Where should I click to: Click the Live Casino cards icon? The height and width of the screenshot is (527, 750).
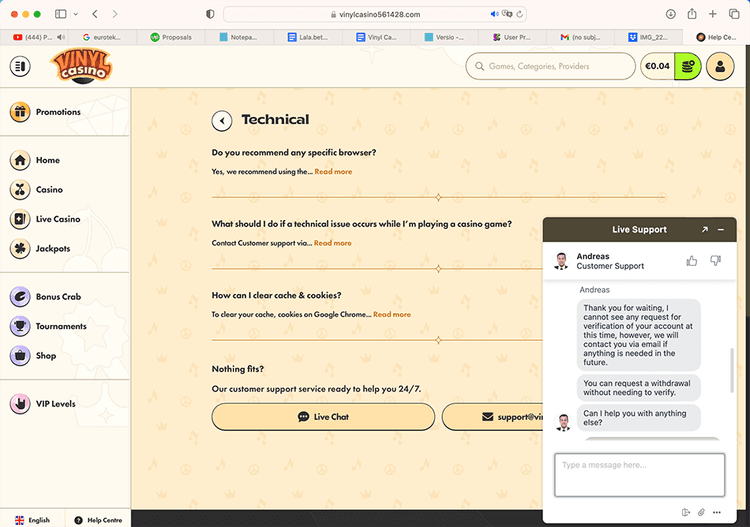coord(20,219)
